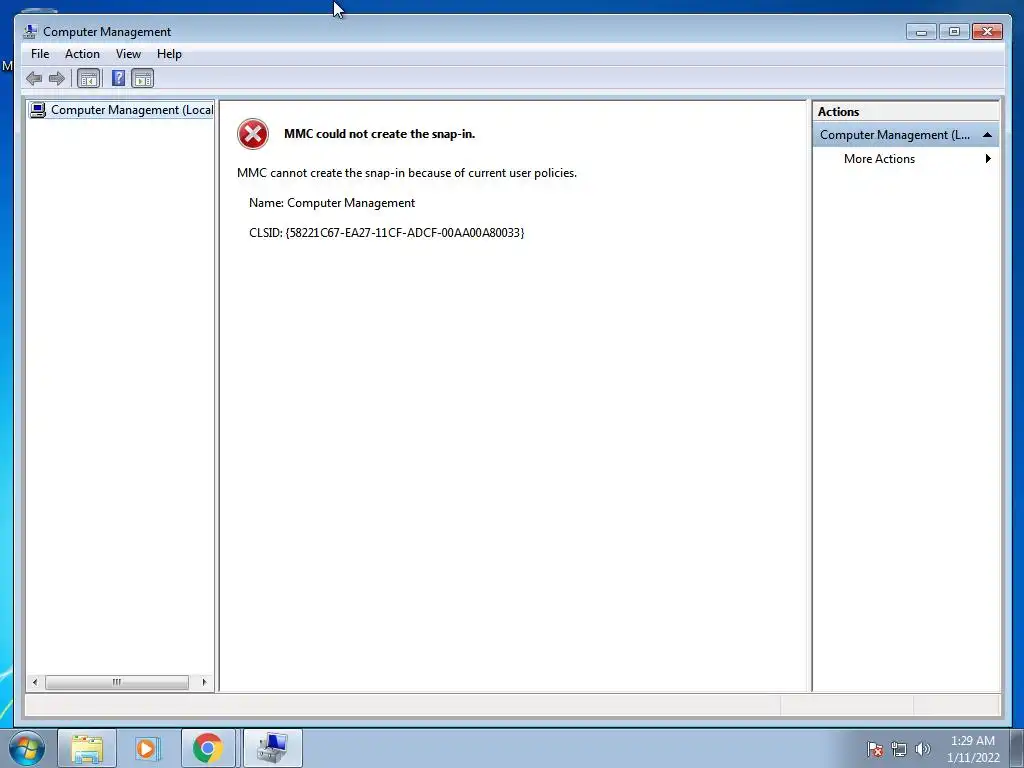
Task: Click the Show Desktop strip beside the clock
Action: tap(1017, 748)
